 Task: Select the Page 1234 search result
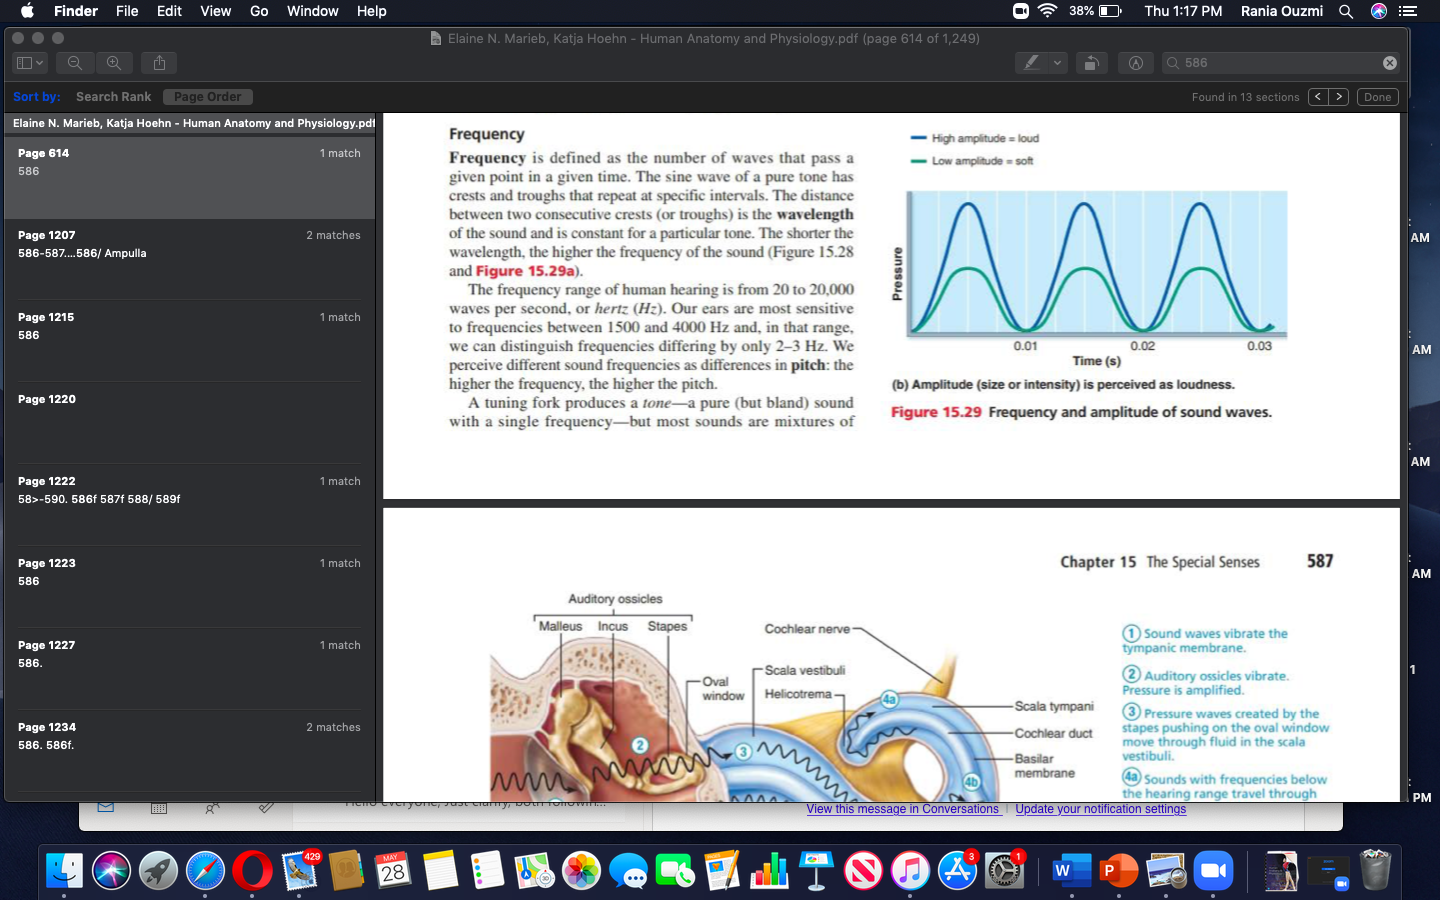click(190, 751)
